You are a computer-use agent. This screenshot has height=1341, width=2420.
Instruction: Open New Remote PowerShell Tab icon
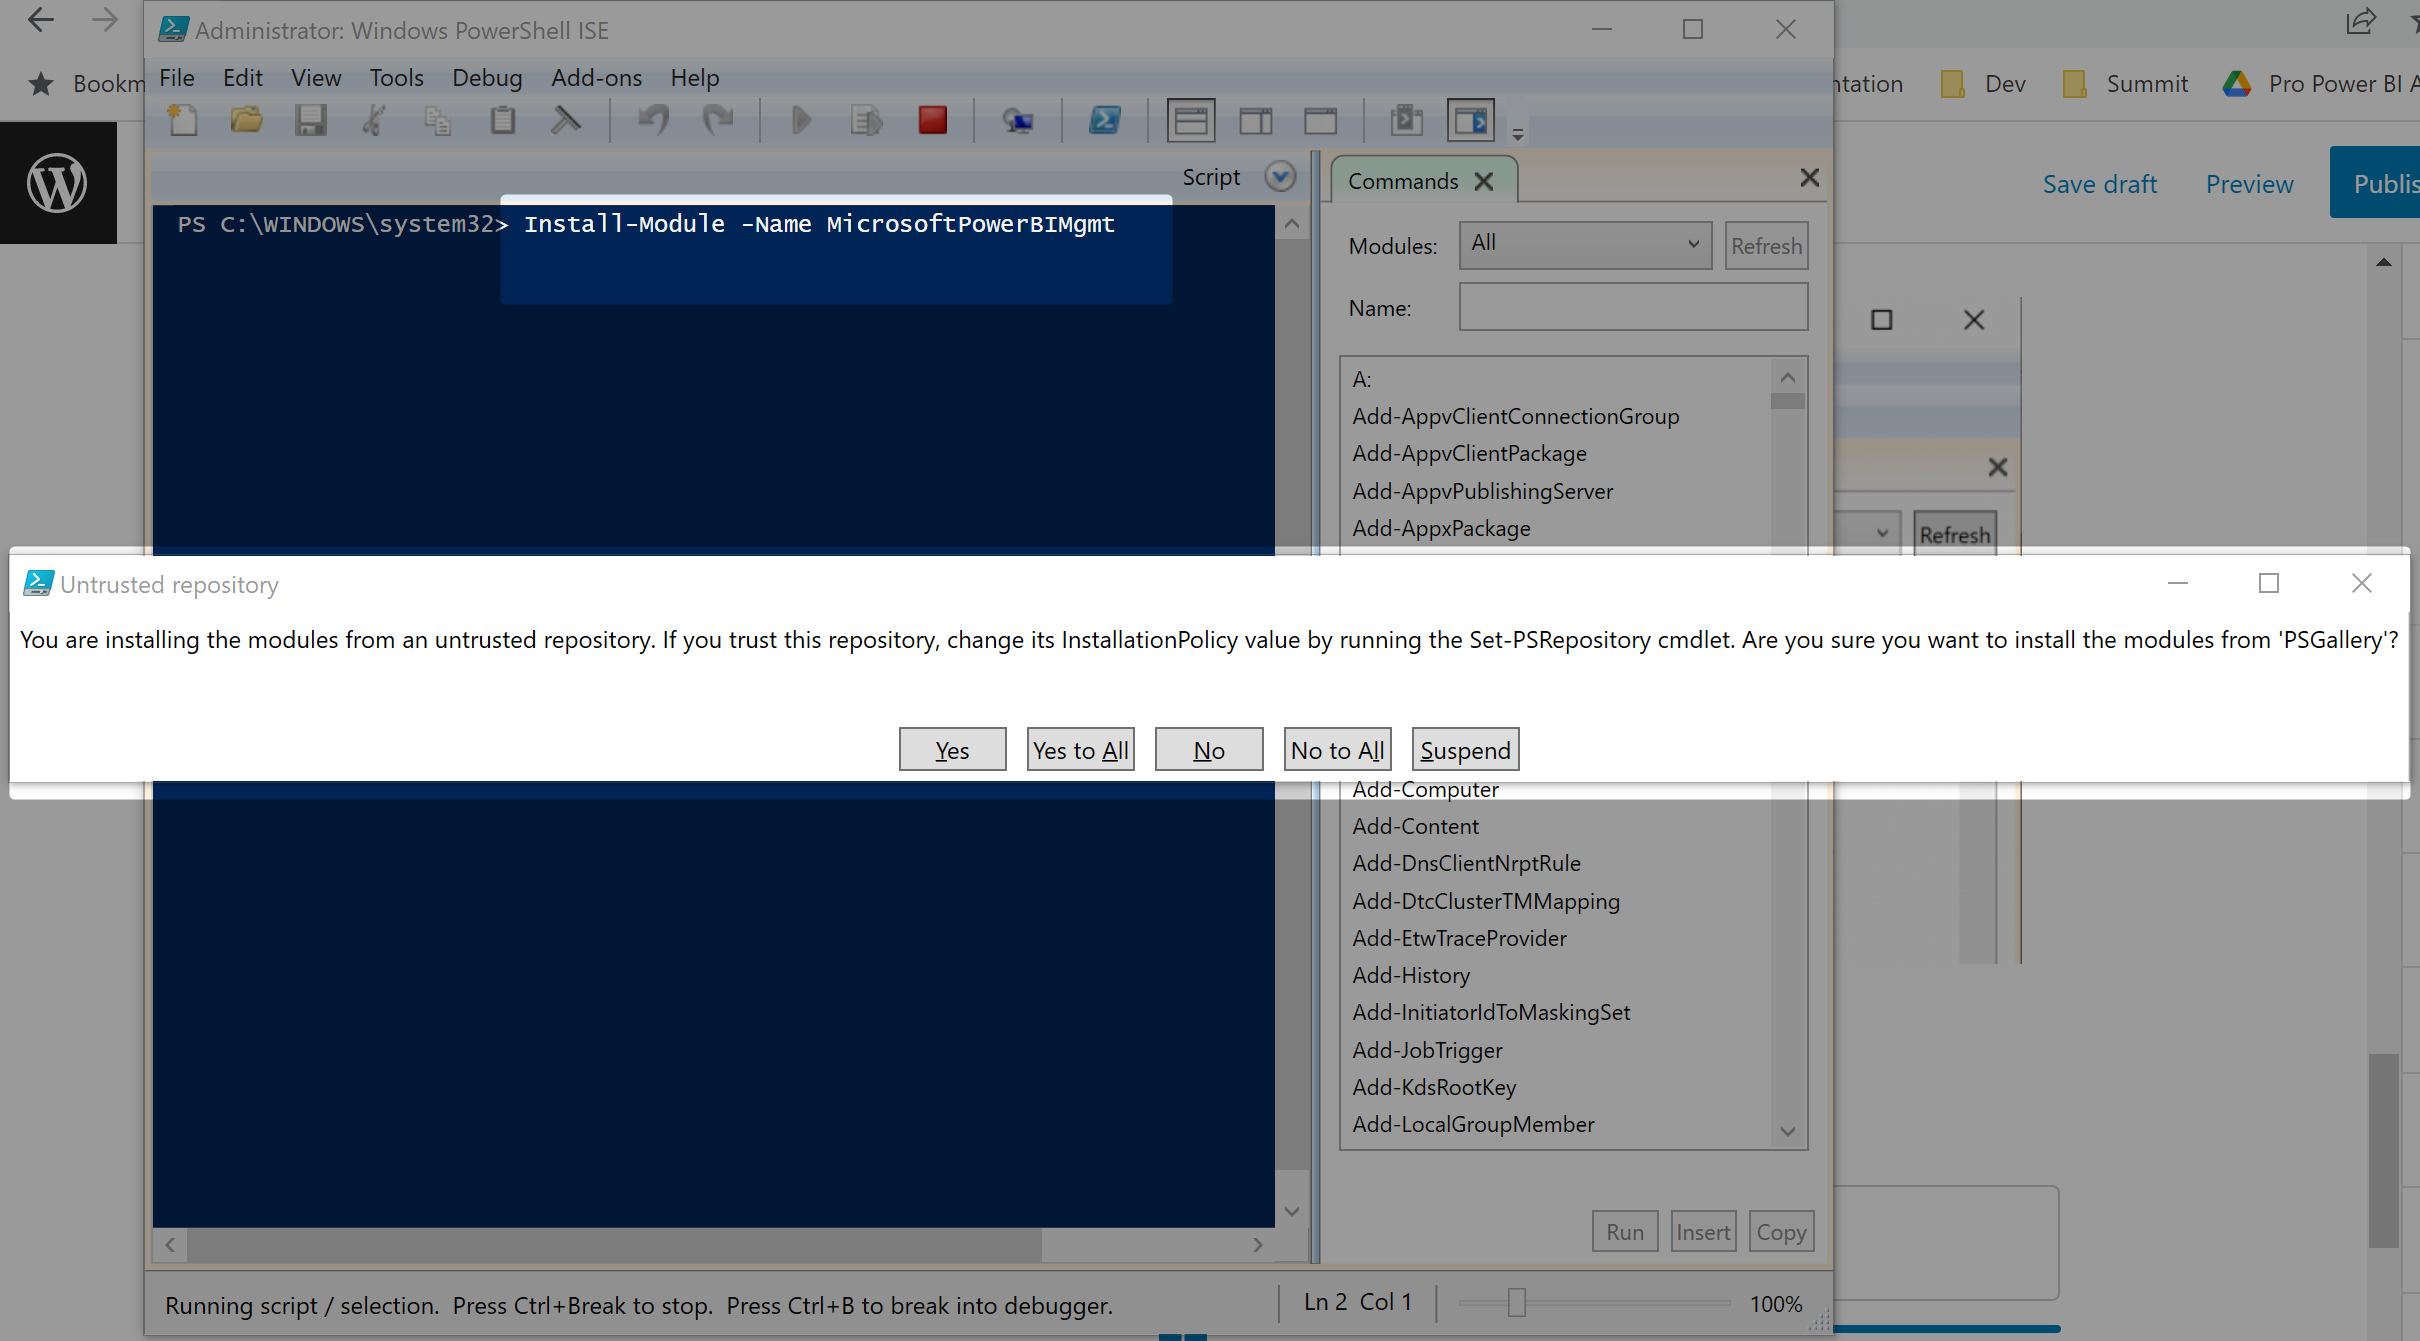tap(1018, 121)
